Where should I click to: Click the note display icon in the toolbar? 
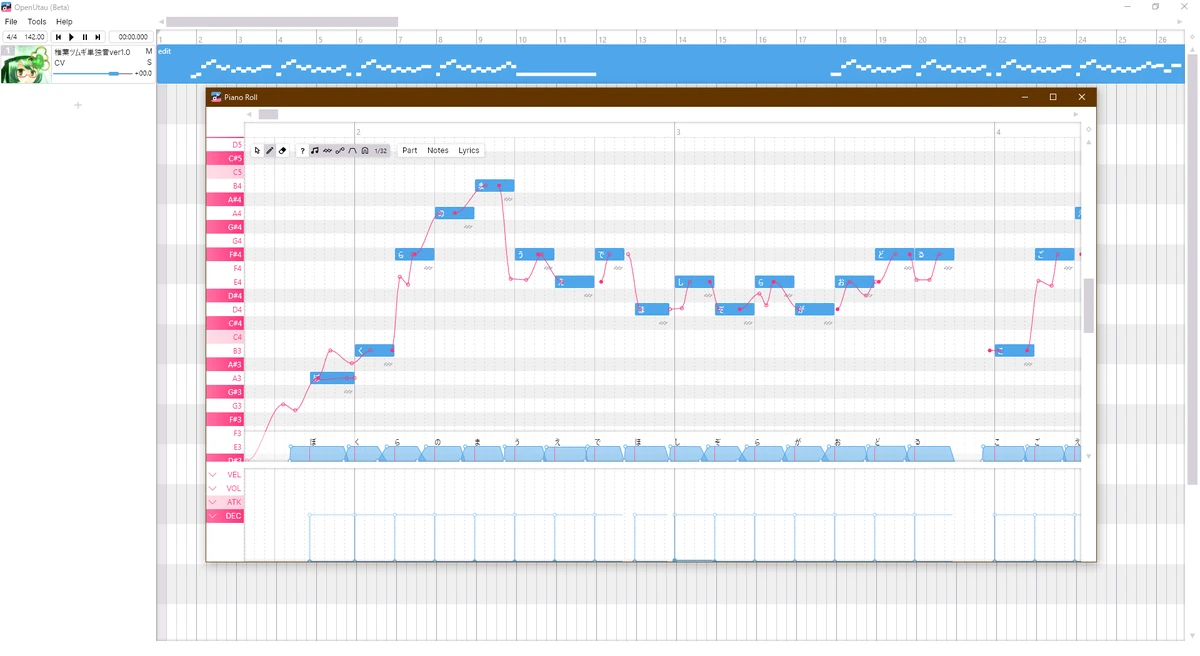click(x=315, y=150)
